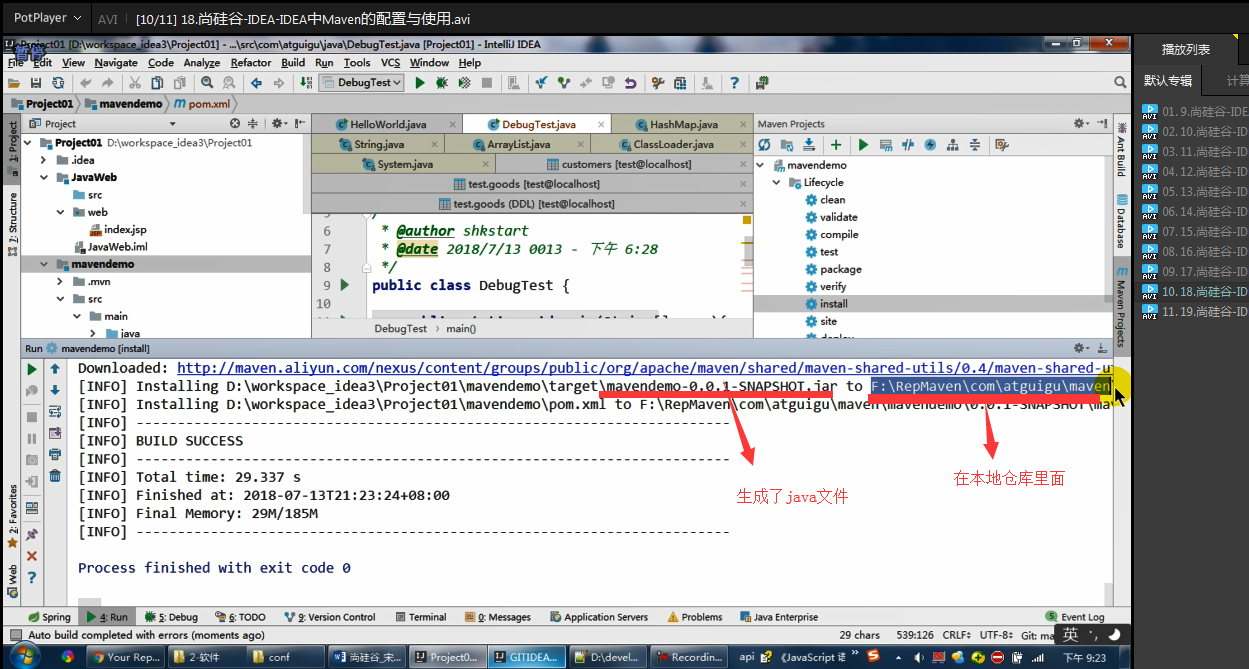Expand the .mvn folder node
This screenshot has width=1249, height=669.
tap(61, 282)
